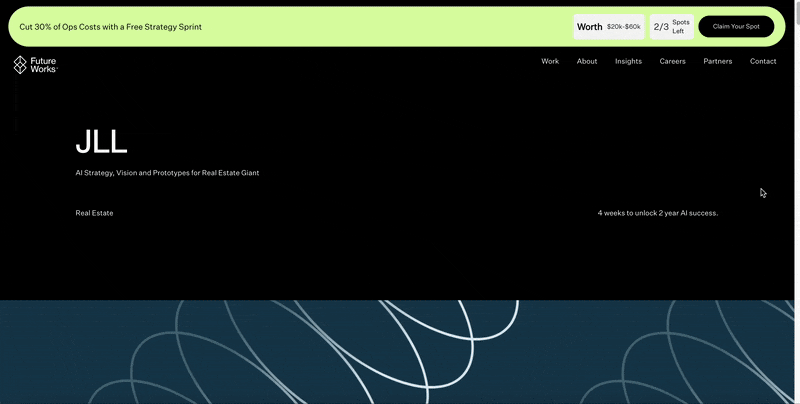Open the About page
800x404 pixels.
(x=587, y=61)
